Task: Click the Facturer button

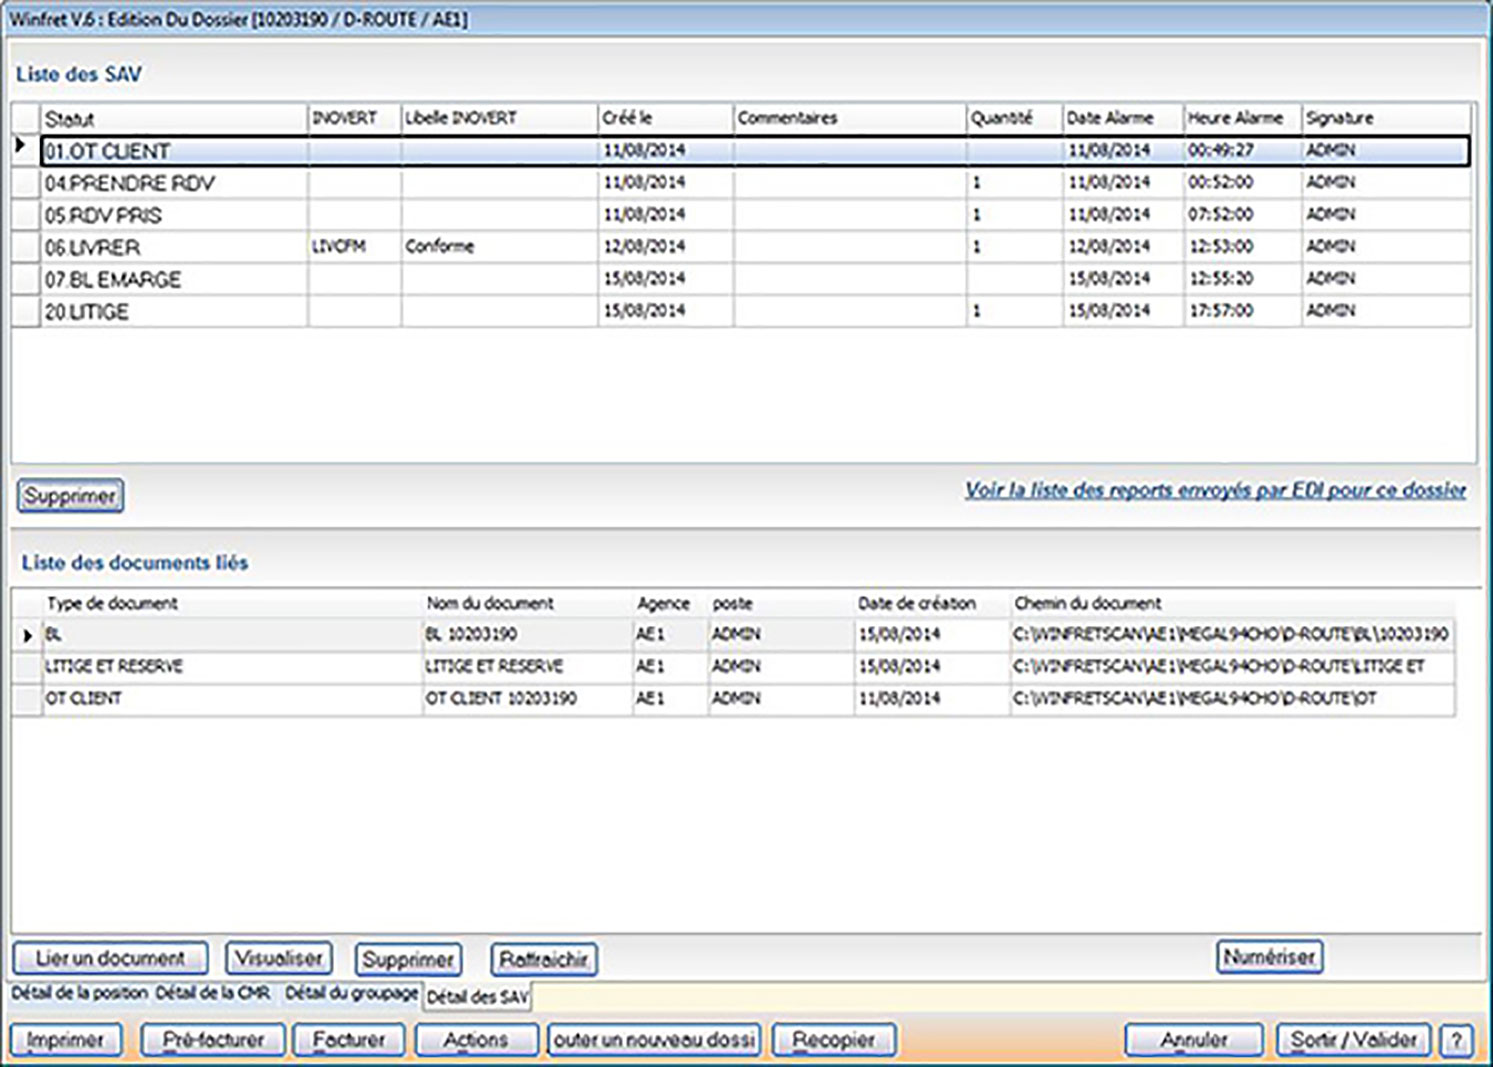Action: [x=350, y=1039]
